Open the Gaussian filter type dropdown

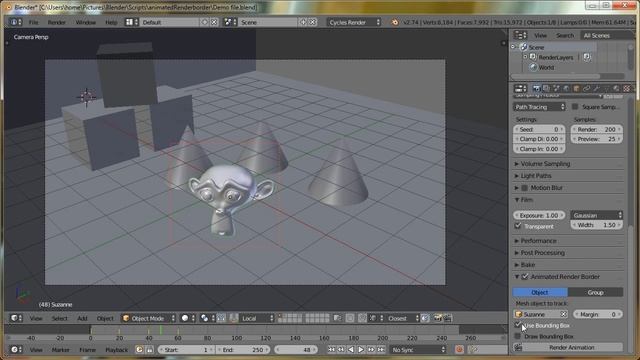[596, 215]
